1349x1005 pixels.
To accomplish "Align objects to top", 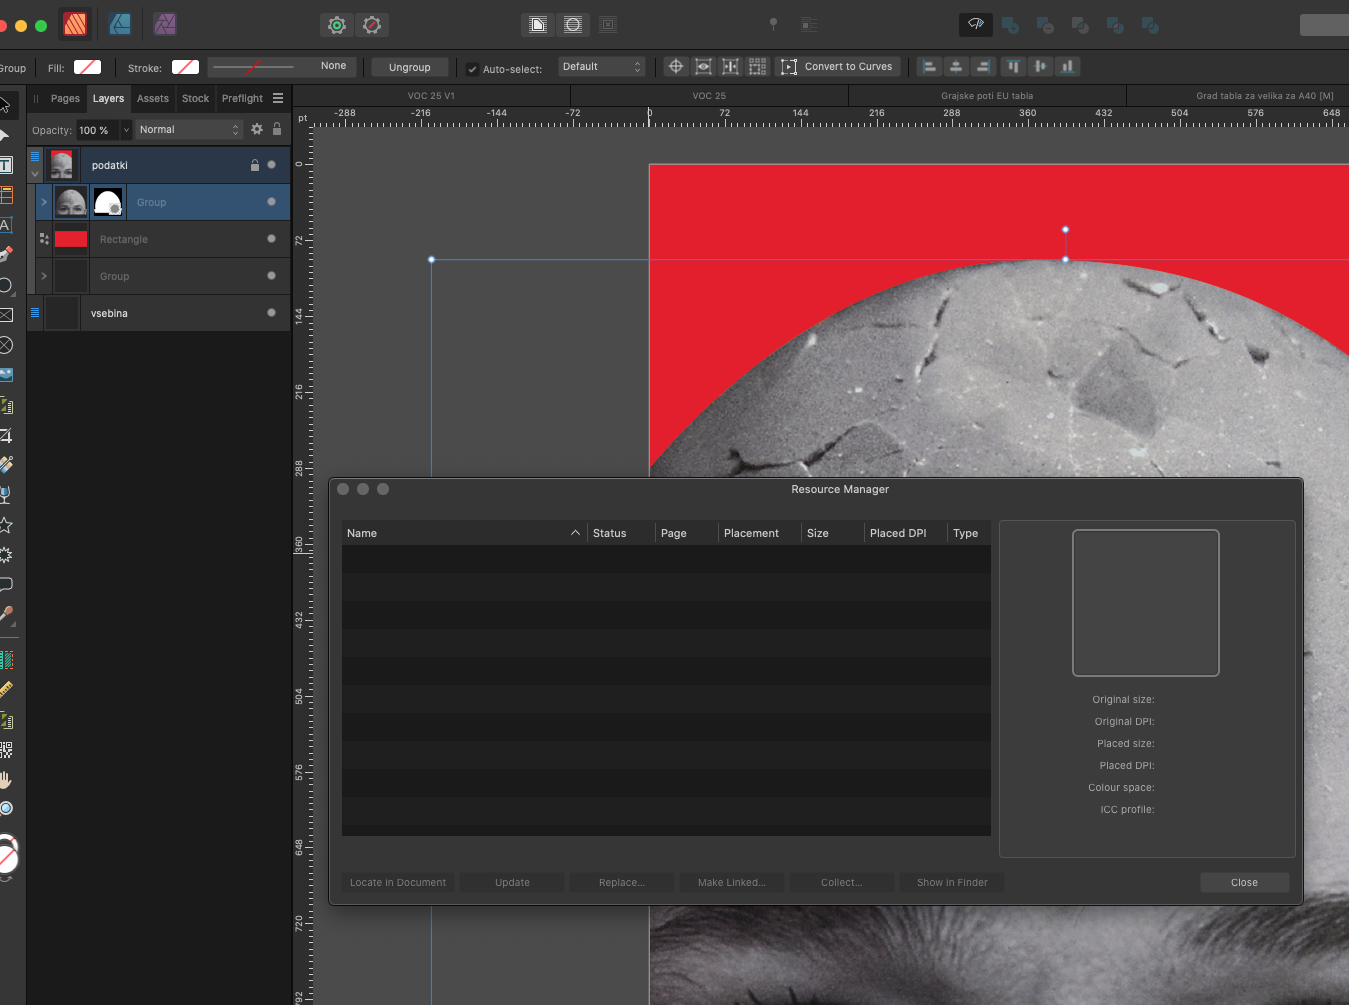I will click(1013, 66).
